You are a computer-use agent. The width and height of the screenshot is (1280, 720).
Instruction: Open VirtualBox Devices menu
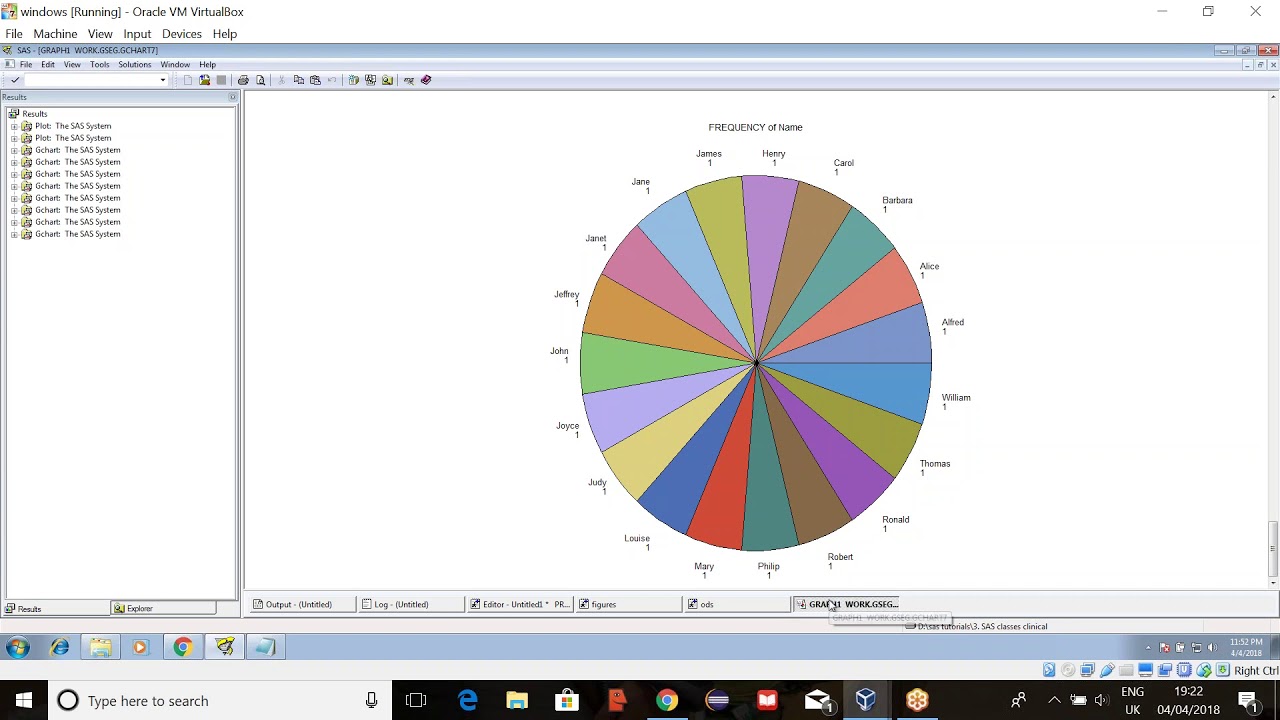point(182,34)
